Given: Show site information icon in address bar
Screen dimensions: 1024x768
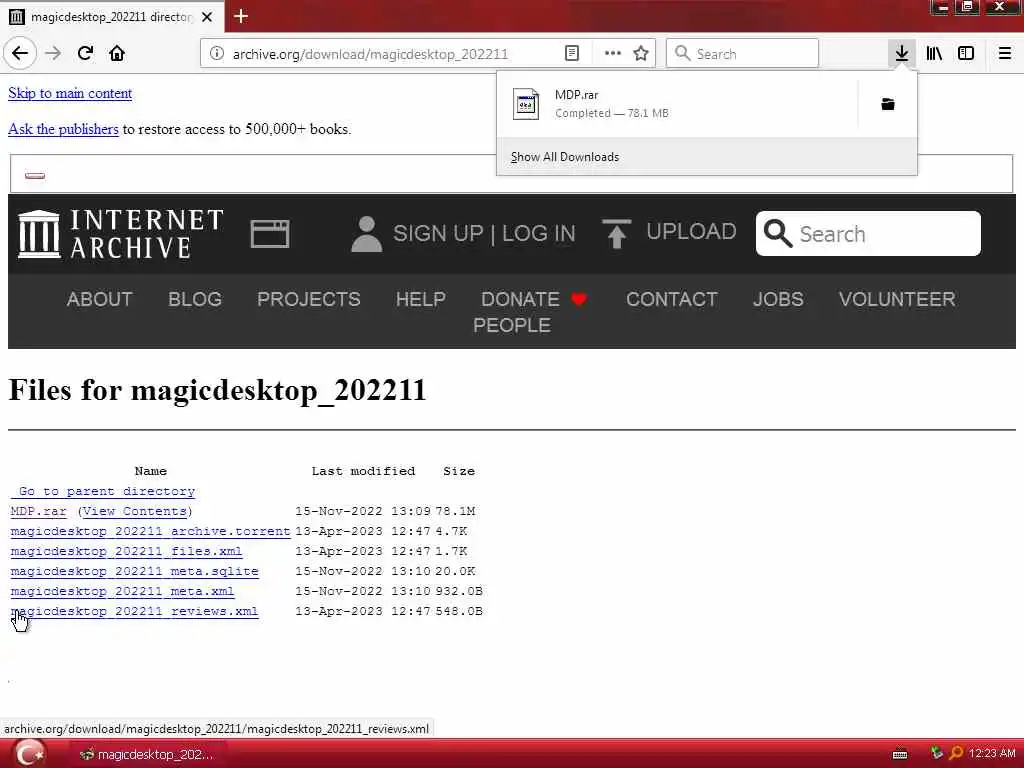Looking at the screenshot, I should click(x=217, y=54).
